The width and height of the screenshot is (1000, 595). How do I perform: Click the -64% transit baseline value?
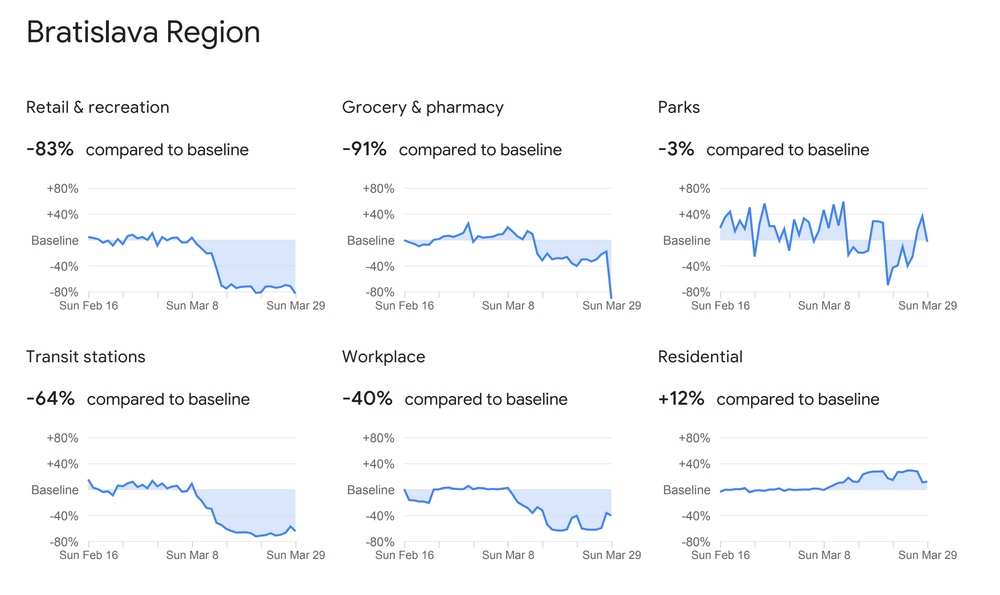pyautogui.click(x=51, y=399)
